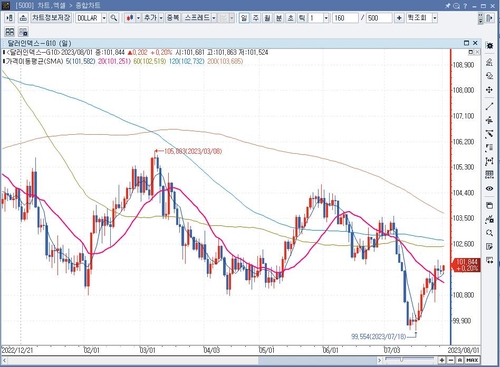The image size is (500, 367).
Task: Click the window layout icon in sidebar
Action: pyautogui.click(x=489, y=205)
